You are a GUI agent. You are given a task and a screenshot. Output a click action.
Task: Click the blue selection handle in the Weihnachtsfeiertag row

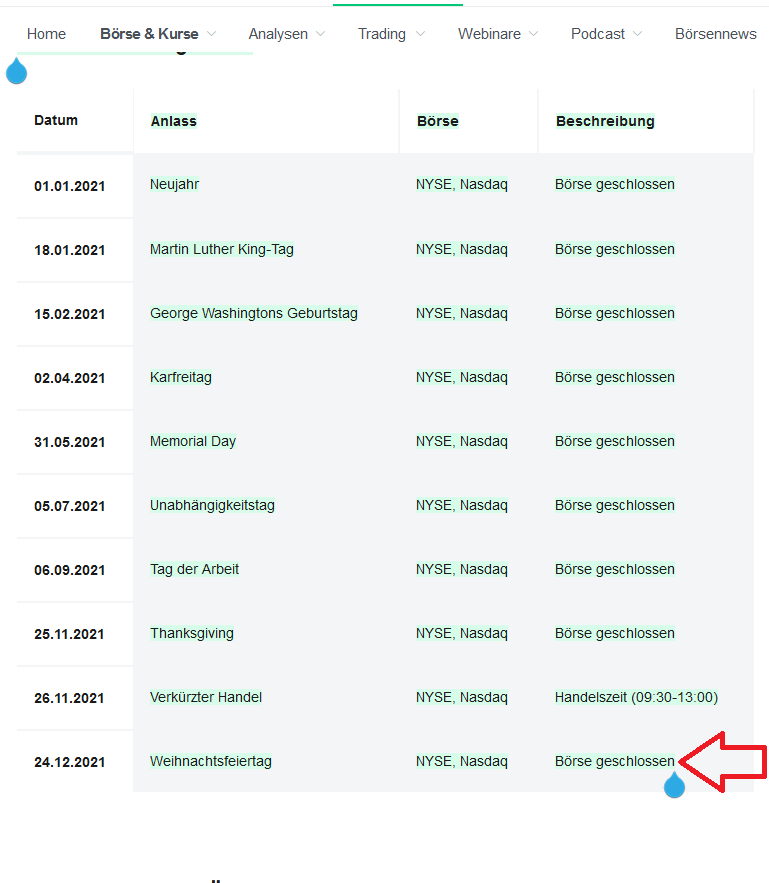pos(675,786)
